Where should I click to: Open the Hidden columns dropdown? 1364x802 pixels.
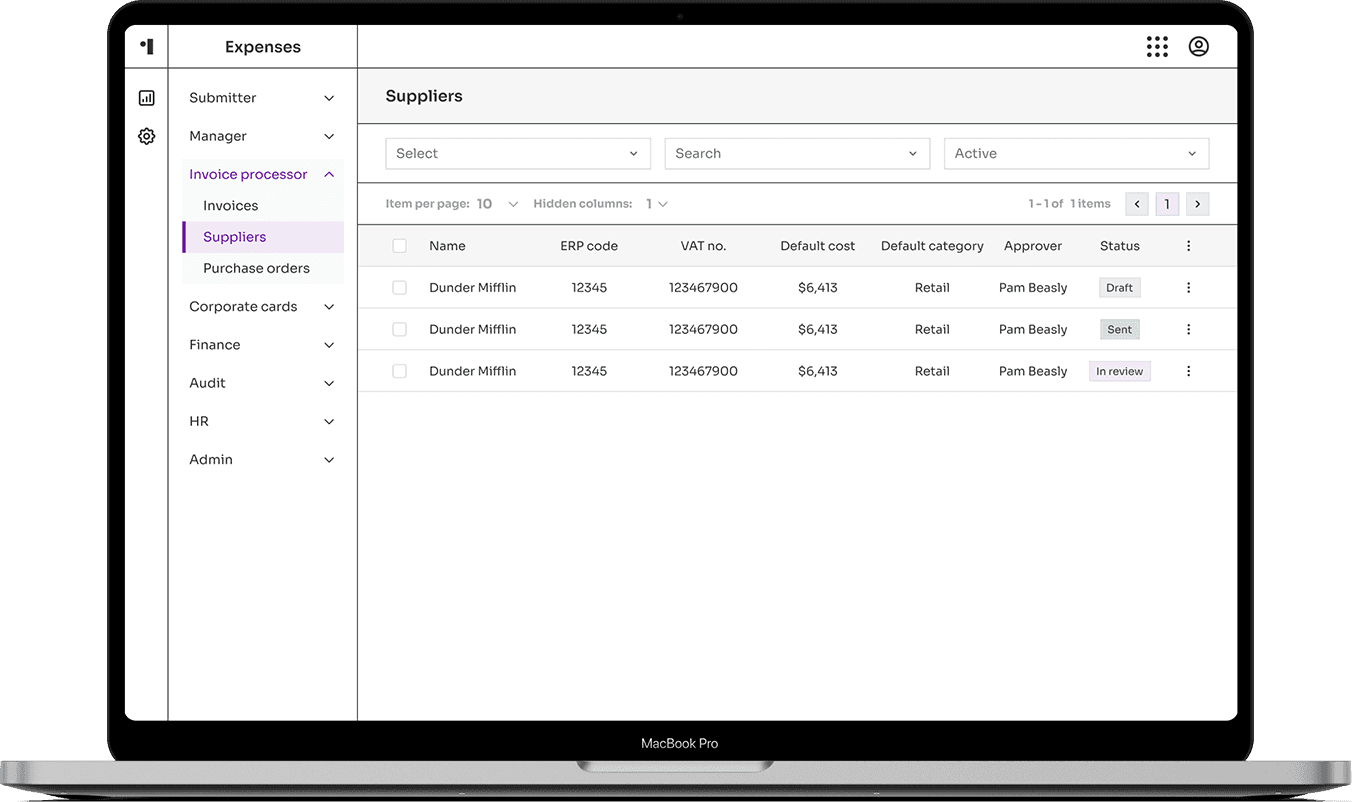[656, 204]
